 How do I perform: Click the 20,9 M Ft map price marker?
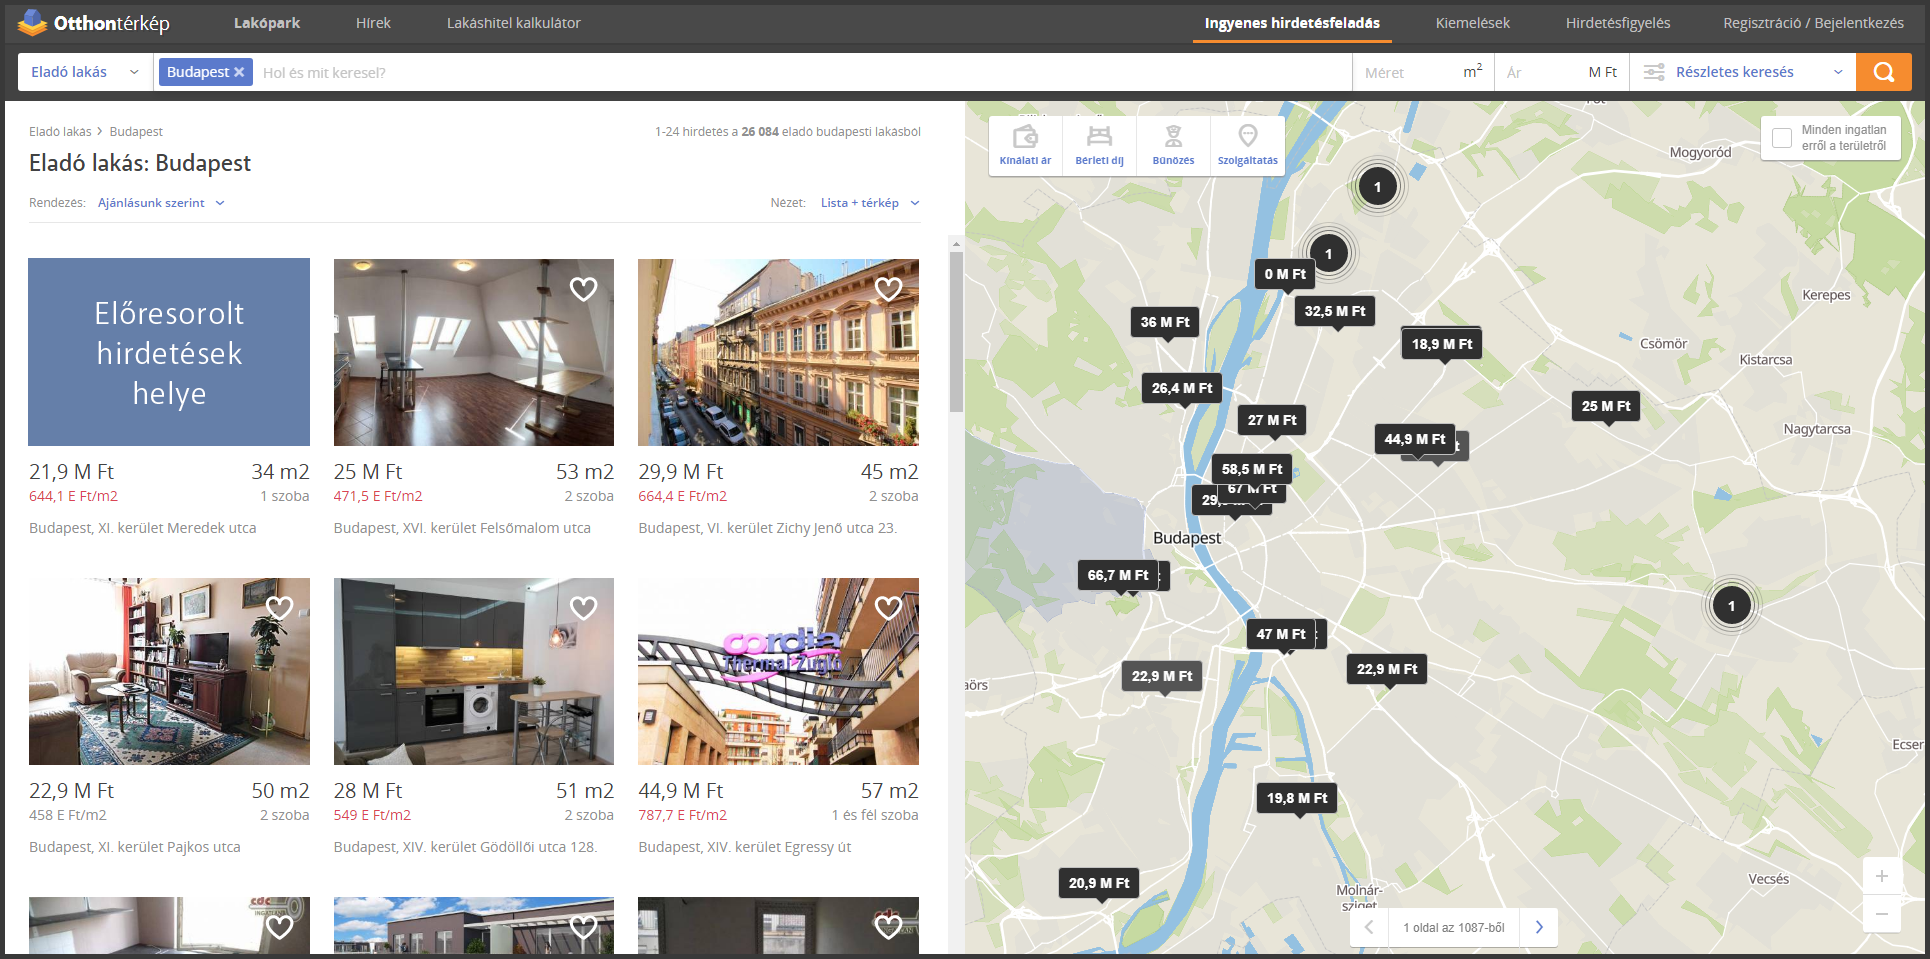pos(1098,883)
